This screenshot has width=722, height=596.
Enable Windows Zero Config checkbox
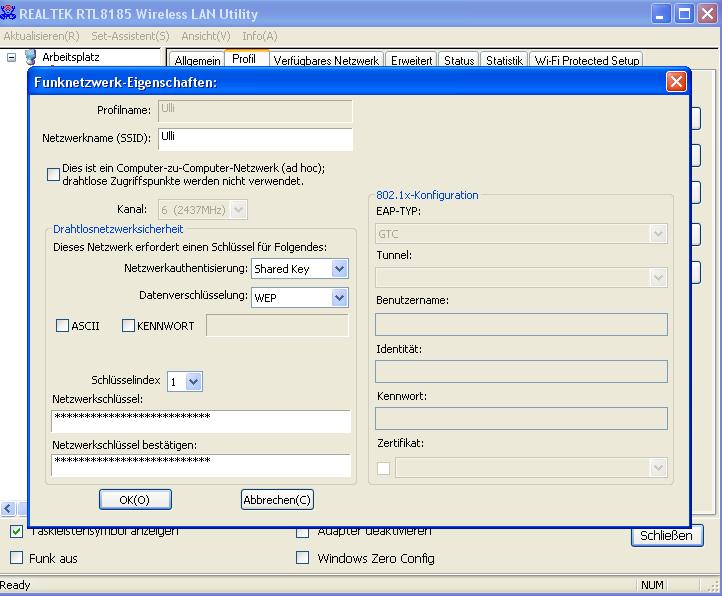click(x=303, y=558)
